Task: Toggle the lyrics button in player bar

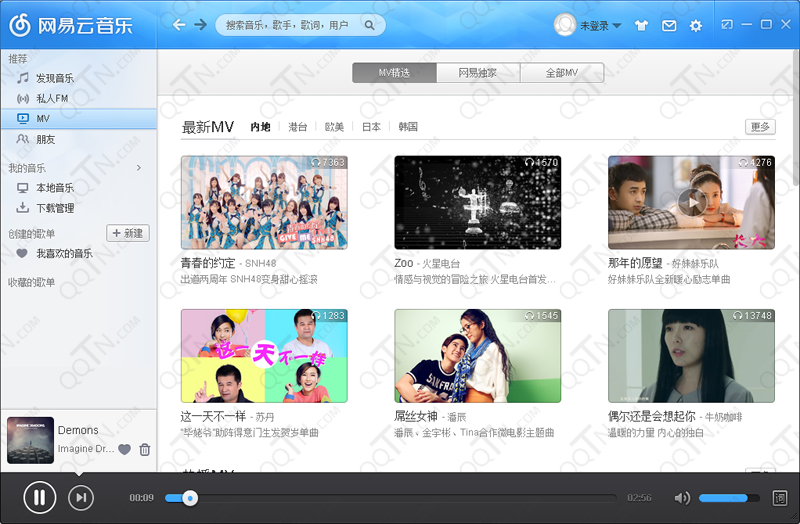Action: pyautogui.click(x=780, y=498)
